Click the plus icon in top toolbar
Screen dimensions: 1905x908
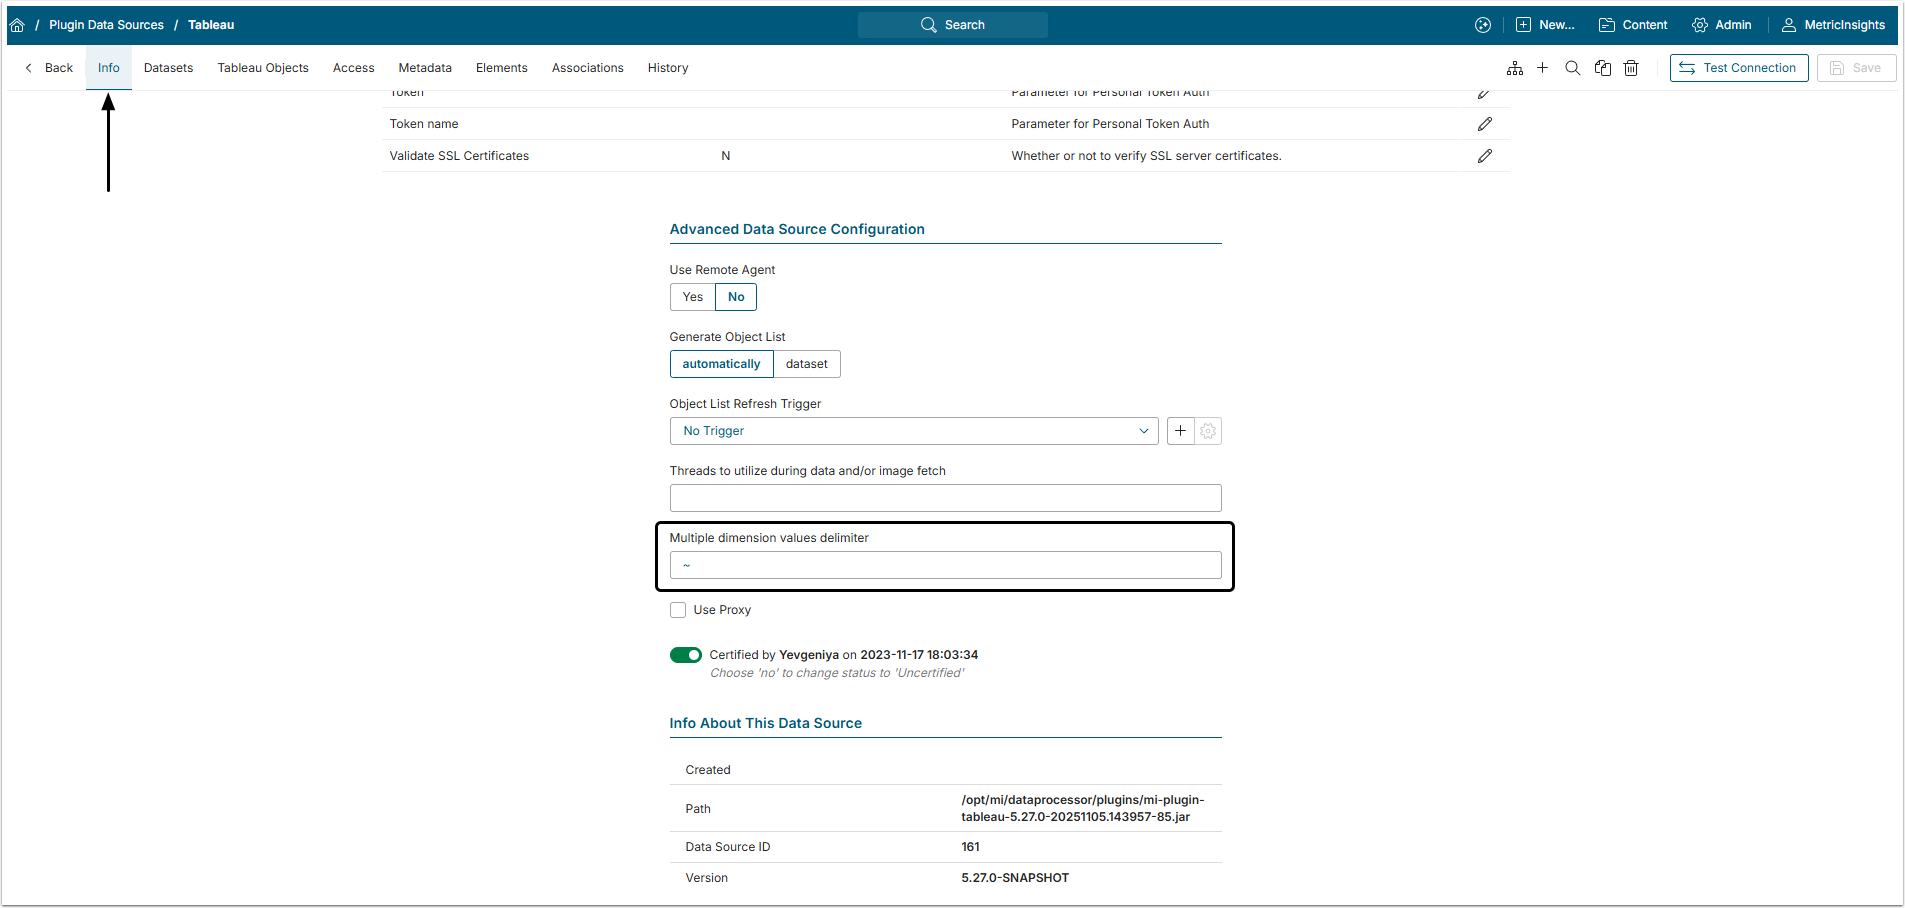coord(1542,68)
